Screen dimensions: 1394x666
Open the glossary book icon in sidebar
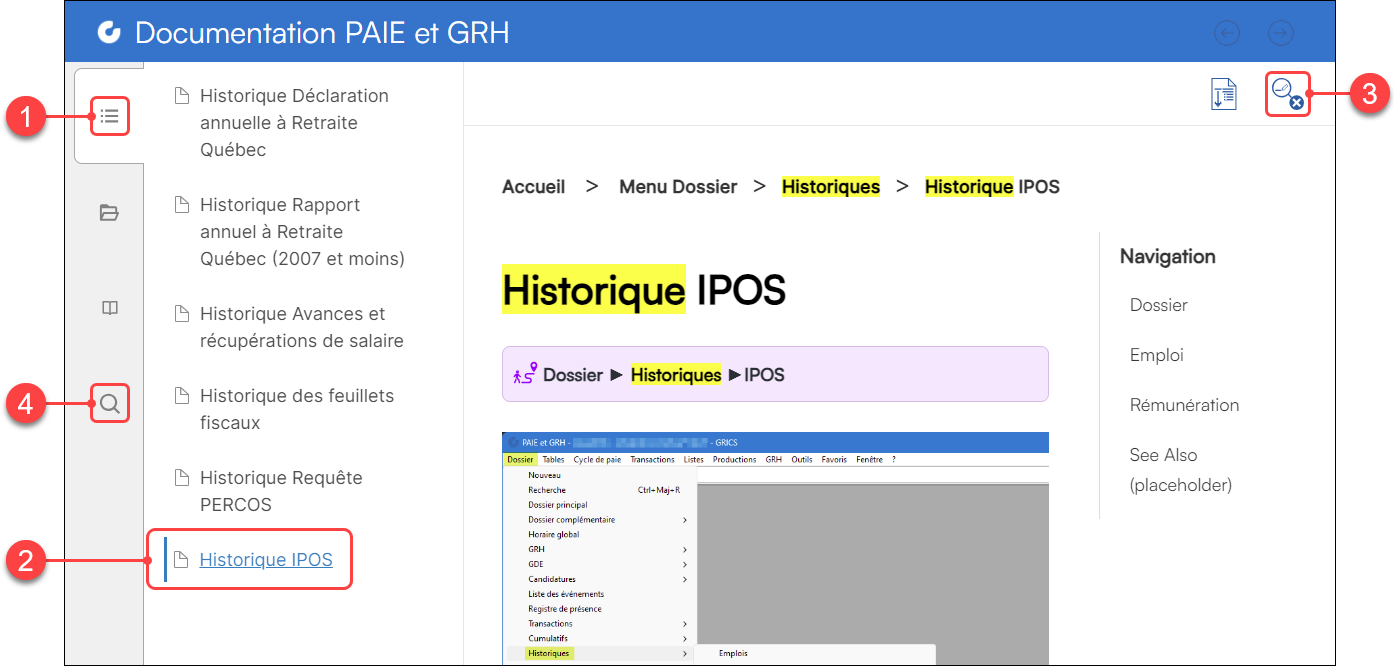[110, 308]
